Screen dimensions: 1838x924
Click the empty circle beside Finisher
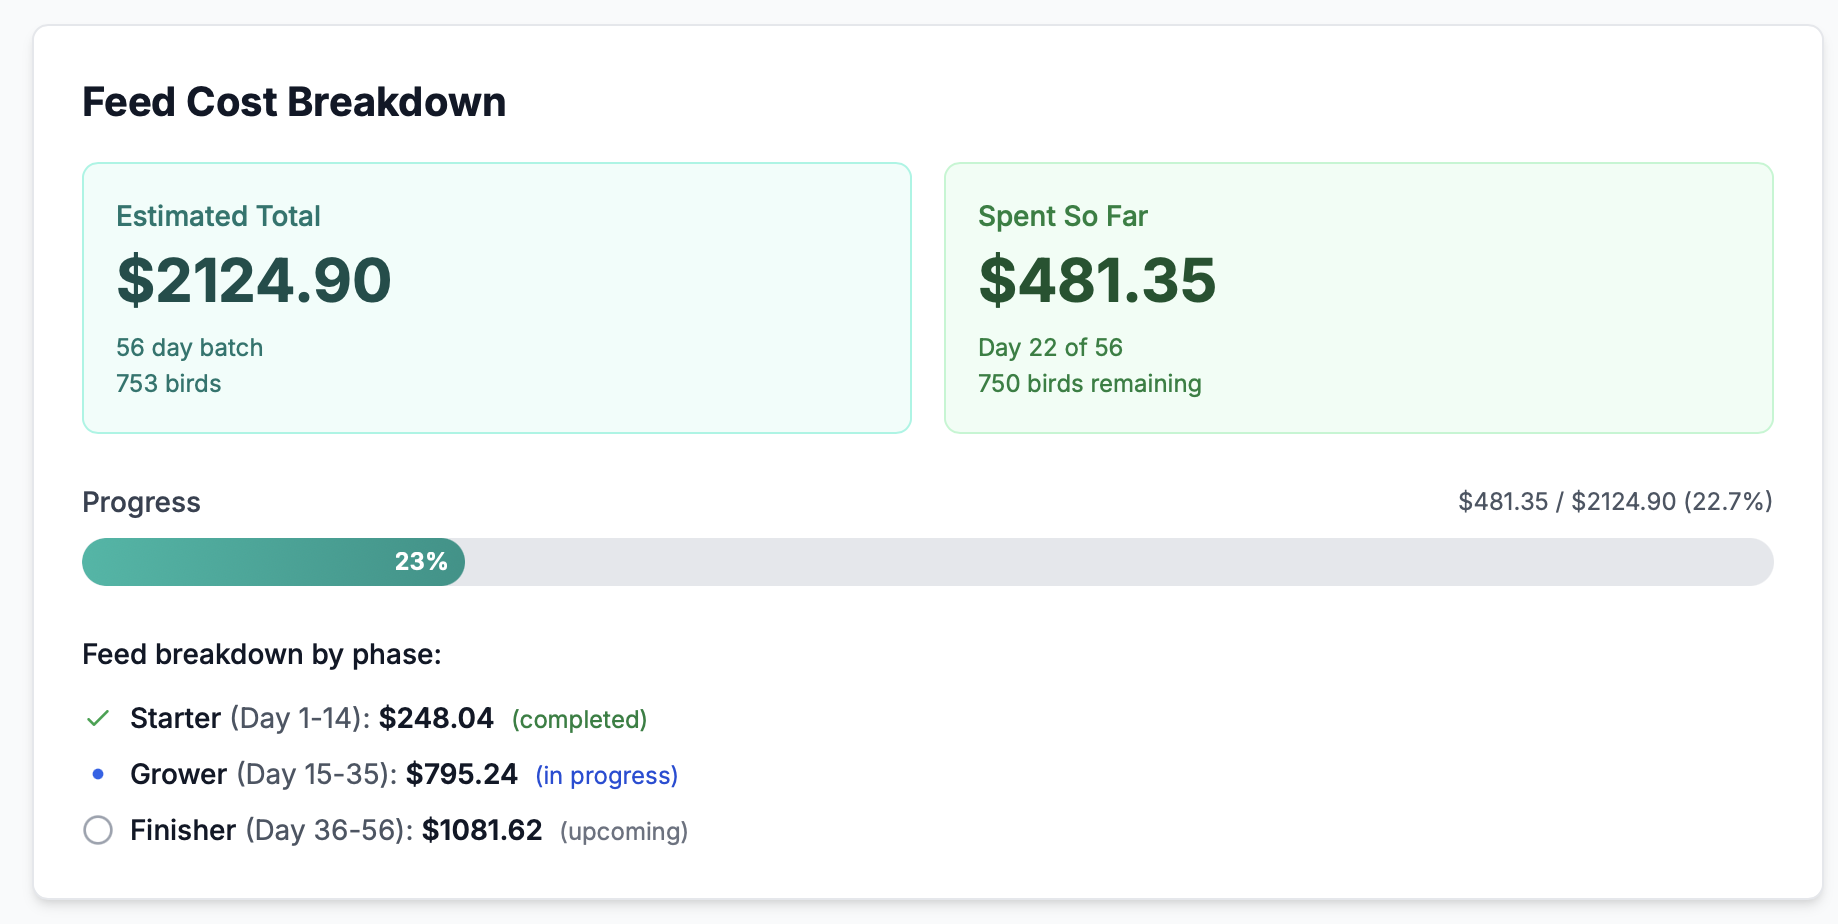(98, 830)
